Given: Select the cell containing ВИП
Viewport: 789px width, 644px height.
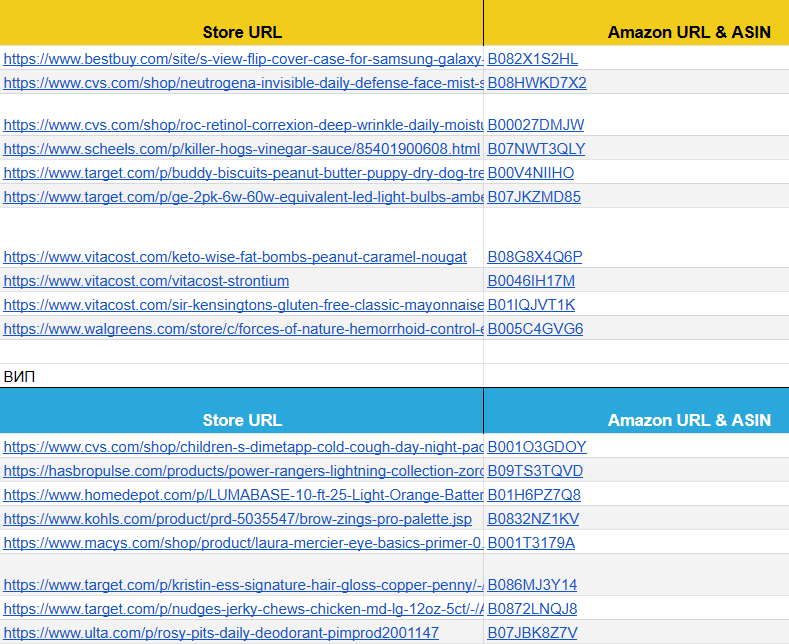Looking at the screenshot, I should pos(242,376).
